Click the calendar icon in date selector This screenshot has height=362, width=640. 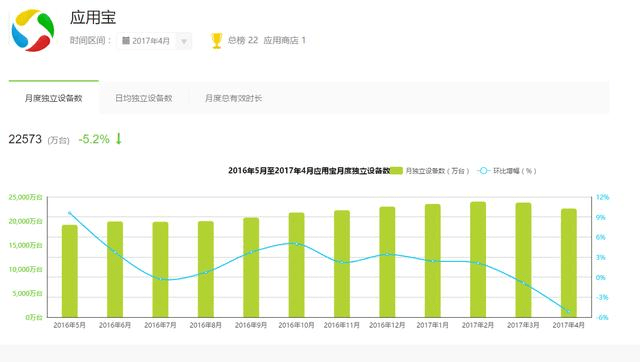126,40
